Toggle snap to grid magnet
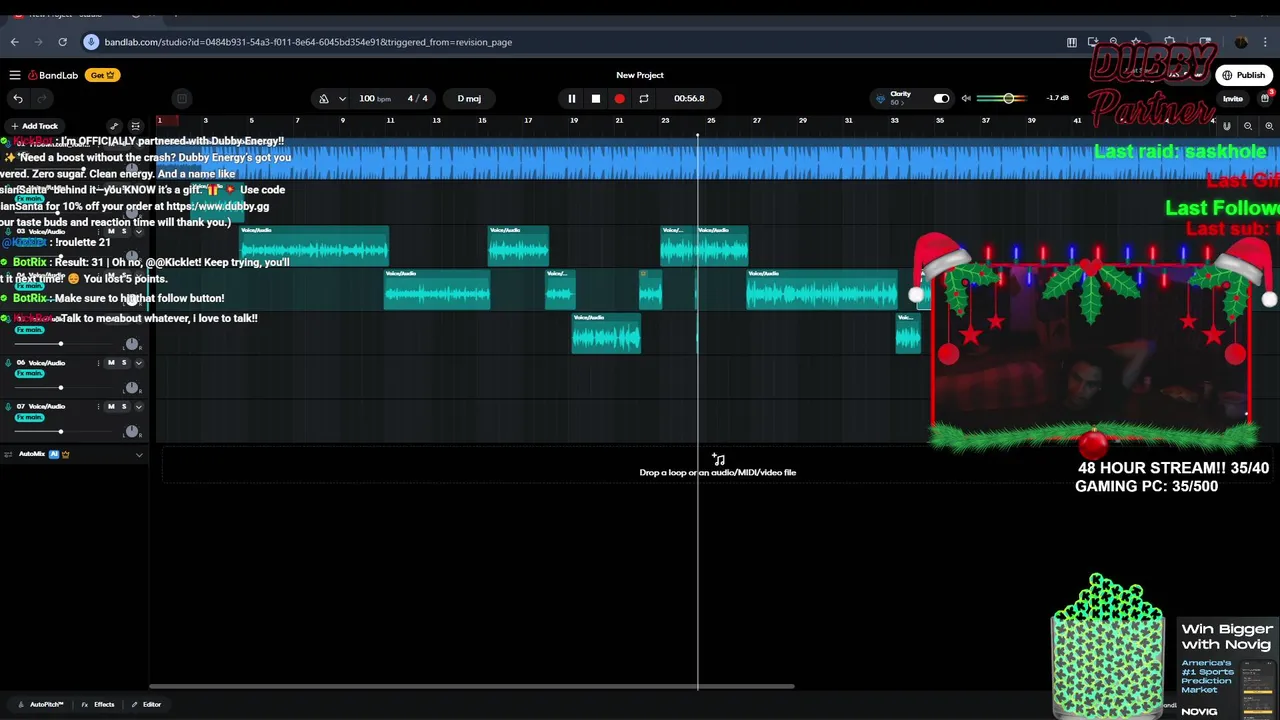The height and width of the screenshot is (720, 1280). (x=1227, y=126)
